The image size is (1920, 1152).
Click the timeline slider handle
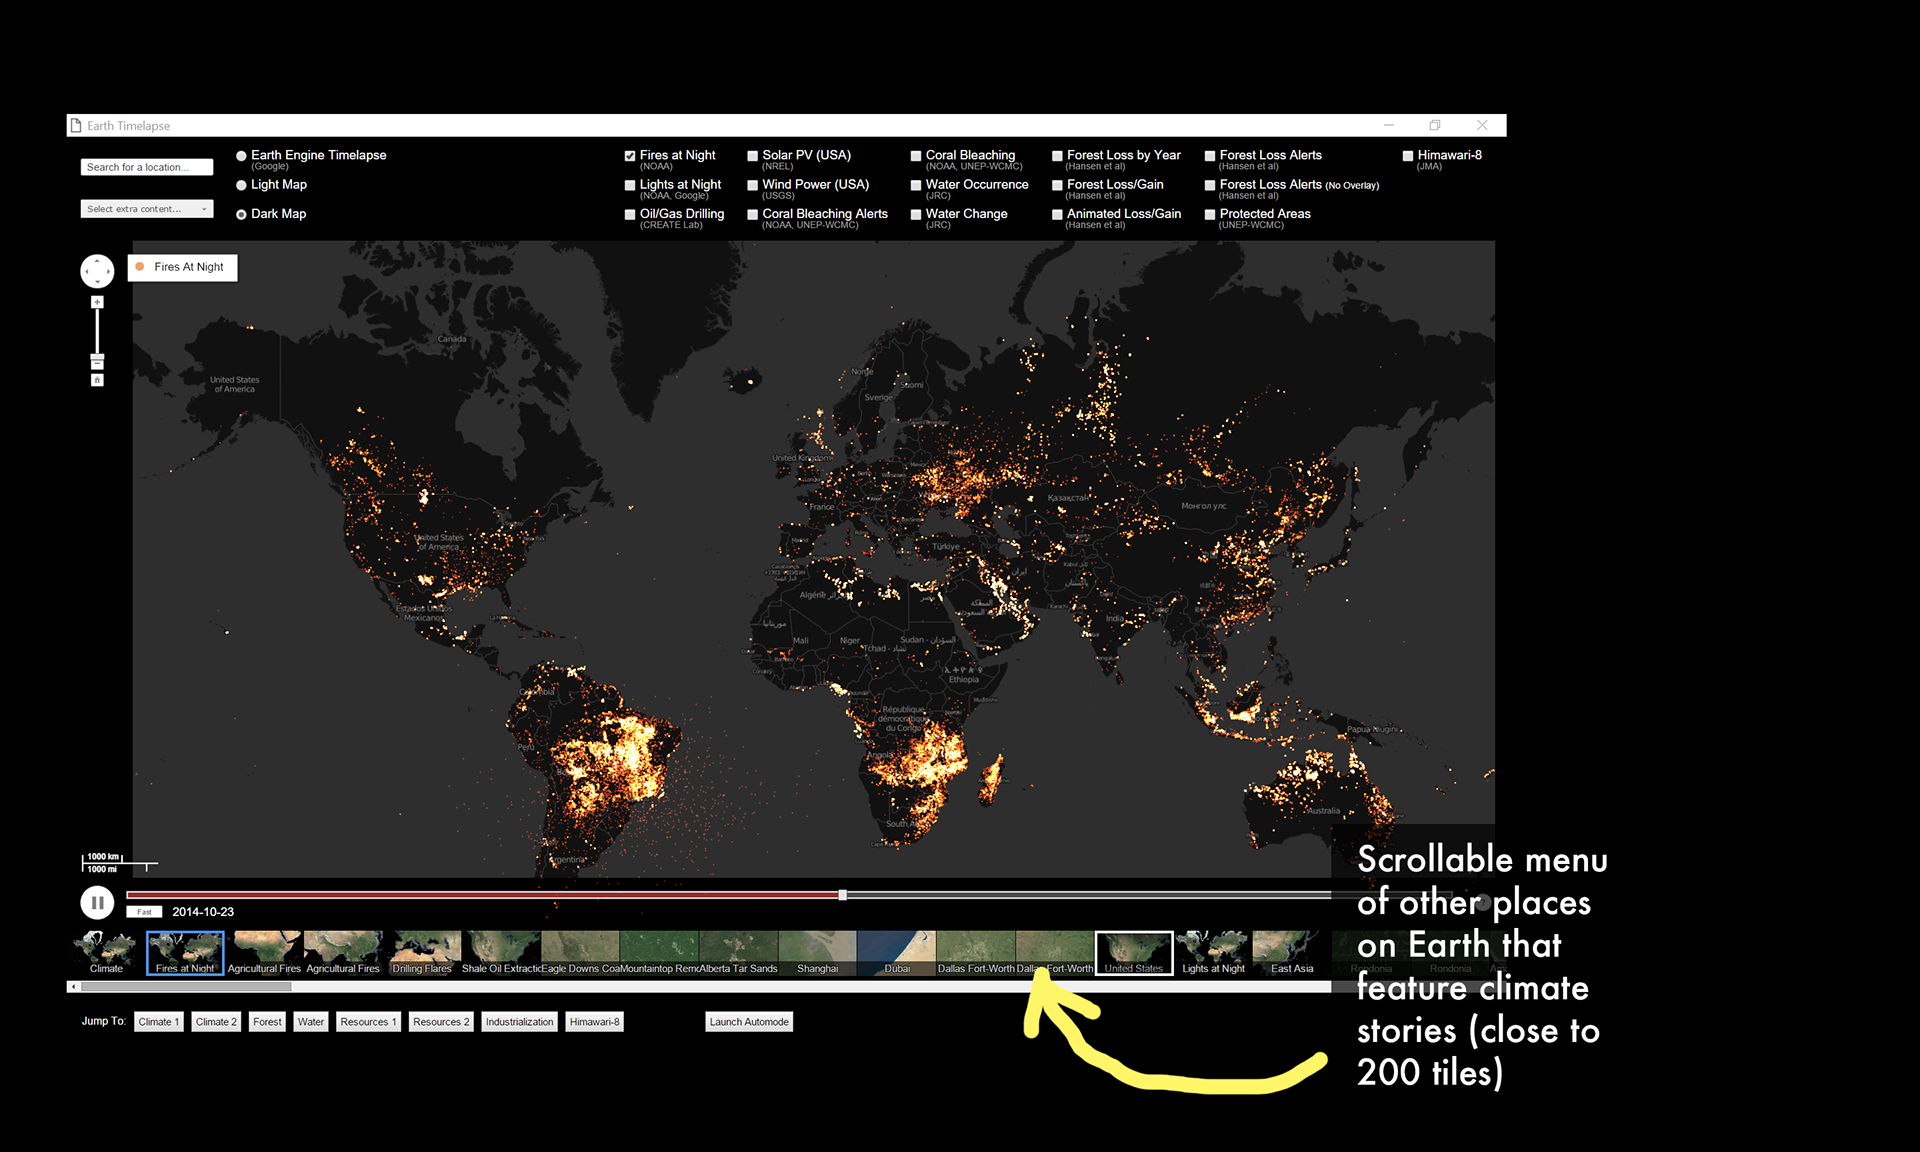pos(843,895)
